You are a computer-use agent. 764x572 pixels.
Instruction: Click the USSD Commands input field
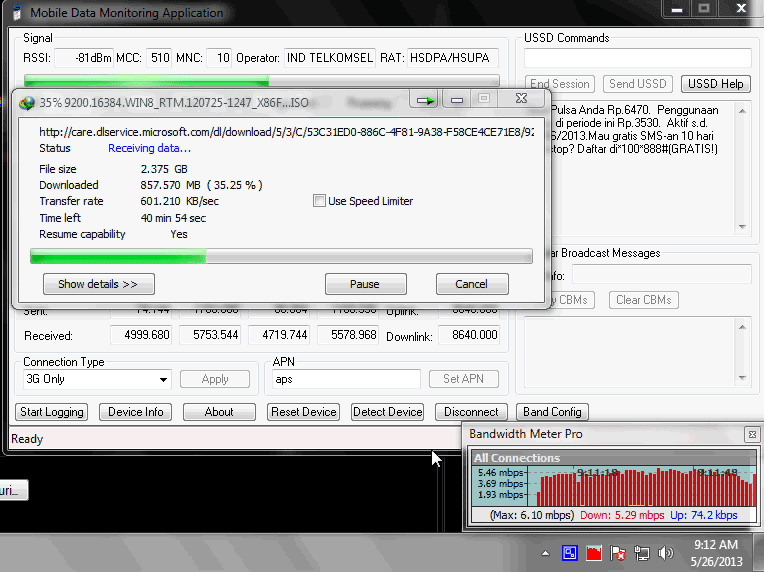click(x=637, y=58)
